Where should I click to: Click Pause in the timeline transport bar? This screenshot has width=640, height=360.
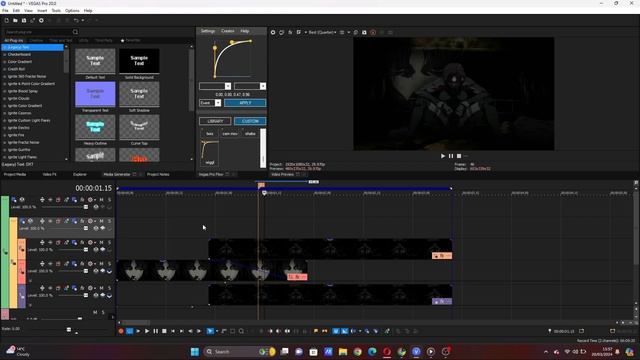point(156,331)
